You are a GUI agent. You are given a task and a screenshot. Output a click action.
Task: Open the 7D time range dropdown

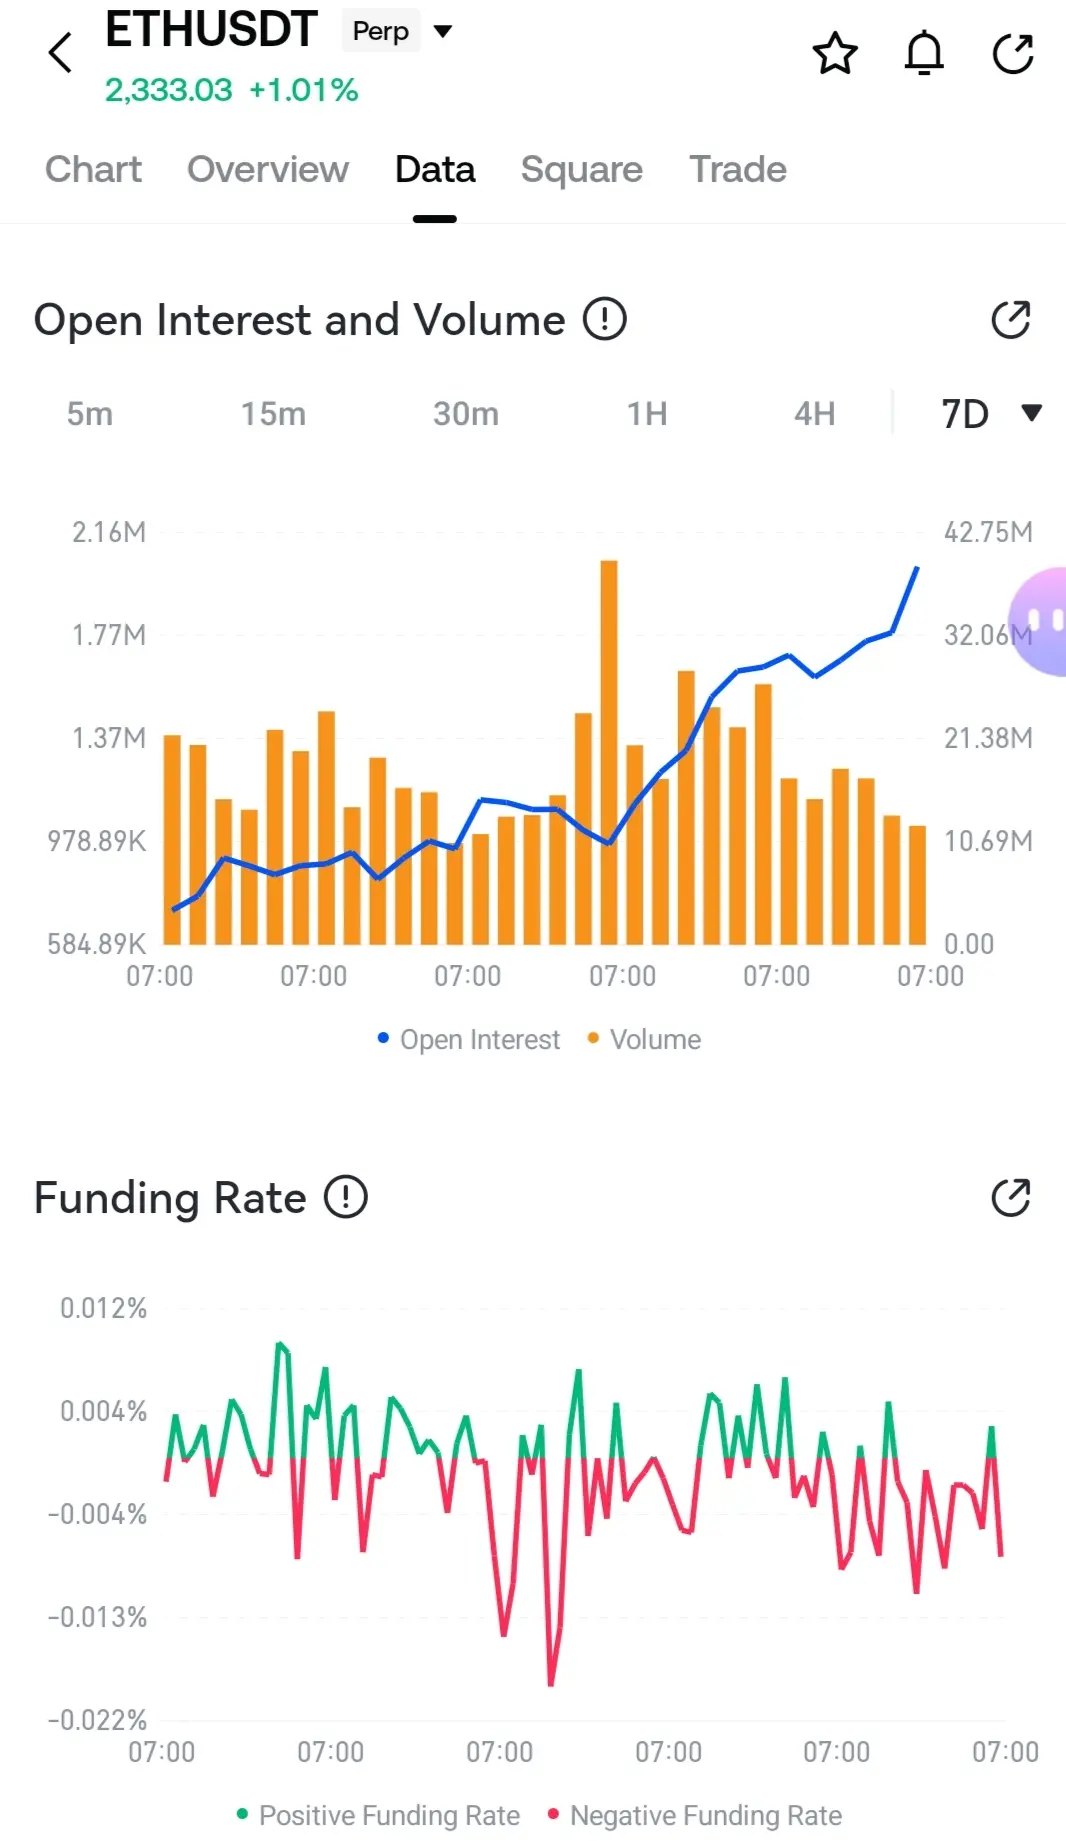coord(991,413)
